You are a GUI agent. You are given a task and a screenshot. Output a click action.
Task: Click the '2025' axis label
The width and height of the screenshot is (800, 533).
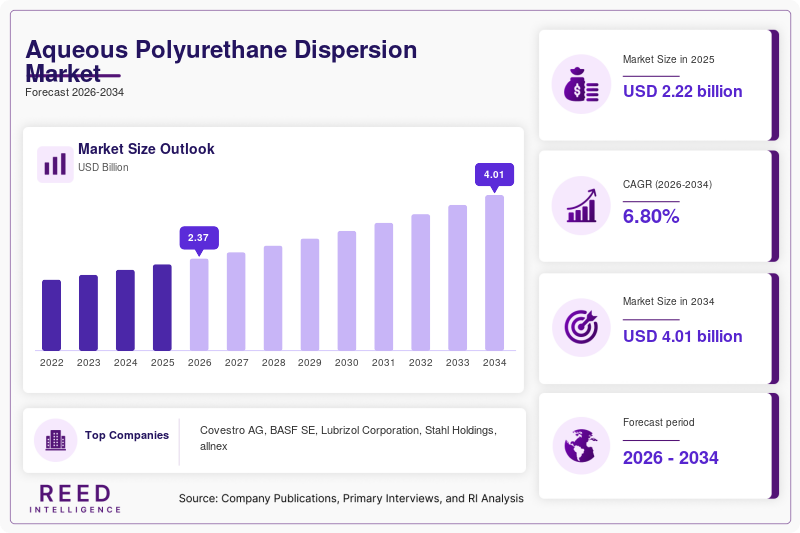162,363
